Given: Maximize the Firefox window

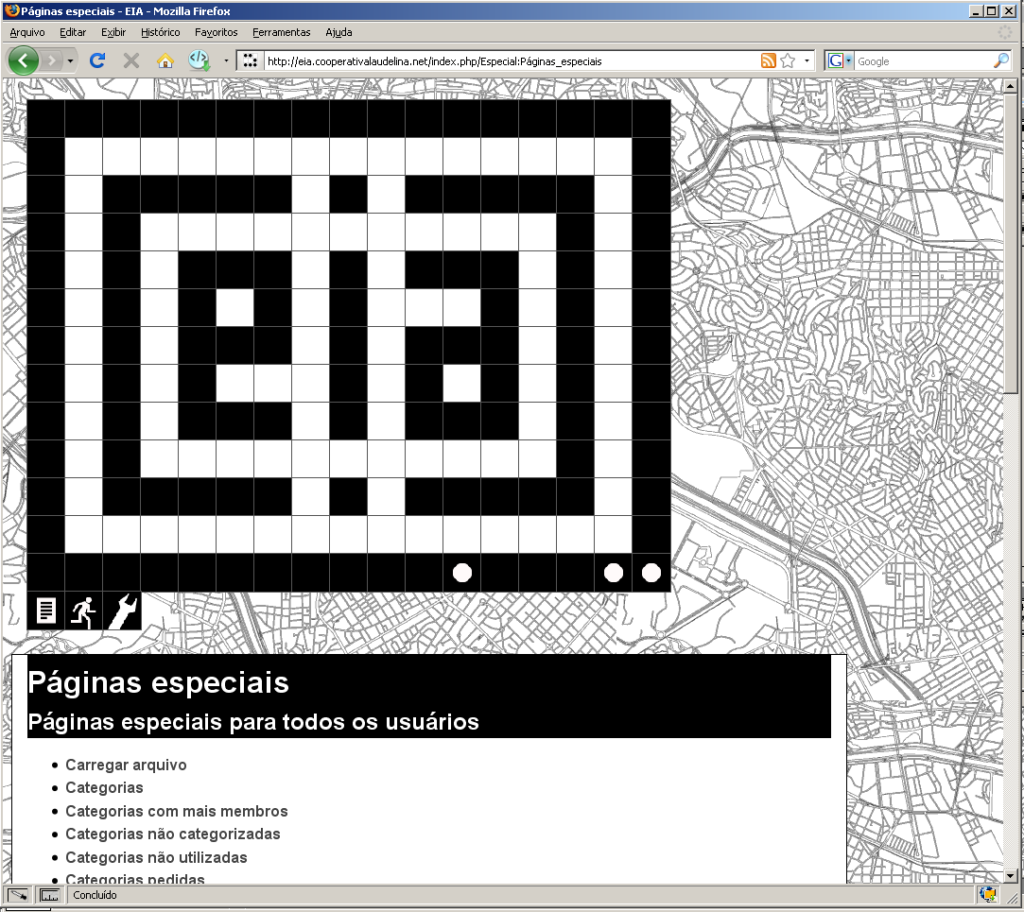Looking at the screenshot, I should tap(991, 10).
